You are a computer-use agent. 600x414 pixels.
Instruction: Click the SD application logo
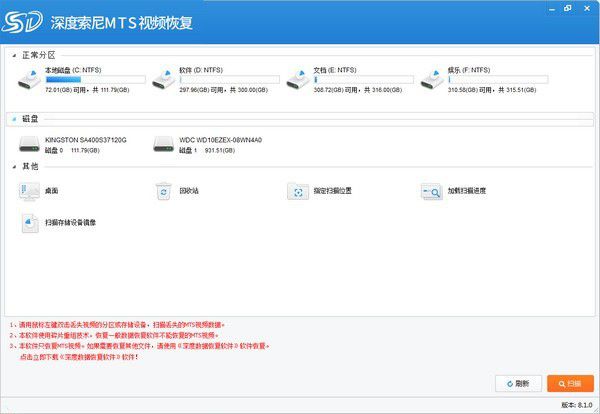pos(22,22)
